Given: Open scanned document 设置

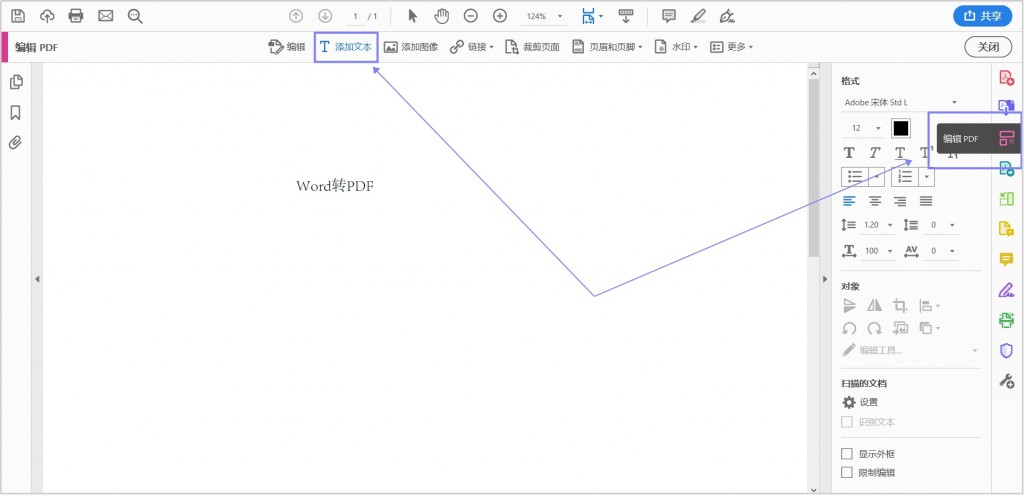Looking at the screenshot, I should [x=859, y=402].
